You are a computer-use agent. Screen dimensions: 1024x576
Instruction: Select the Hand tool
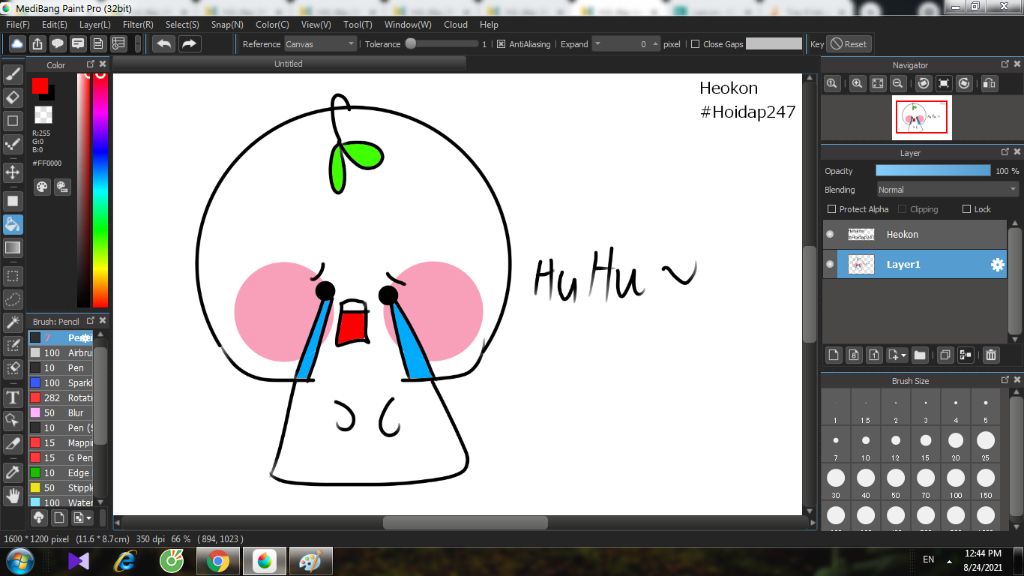12,496
